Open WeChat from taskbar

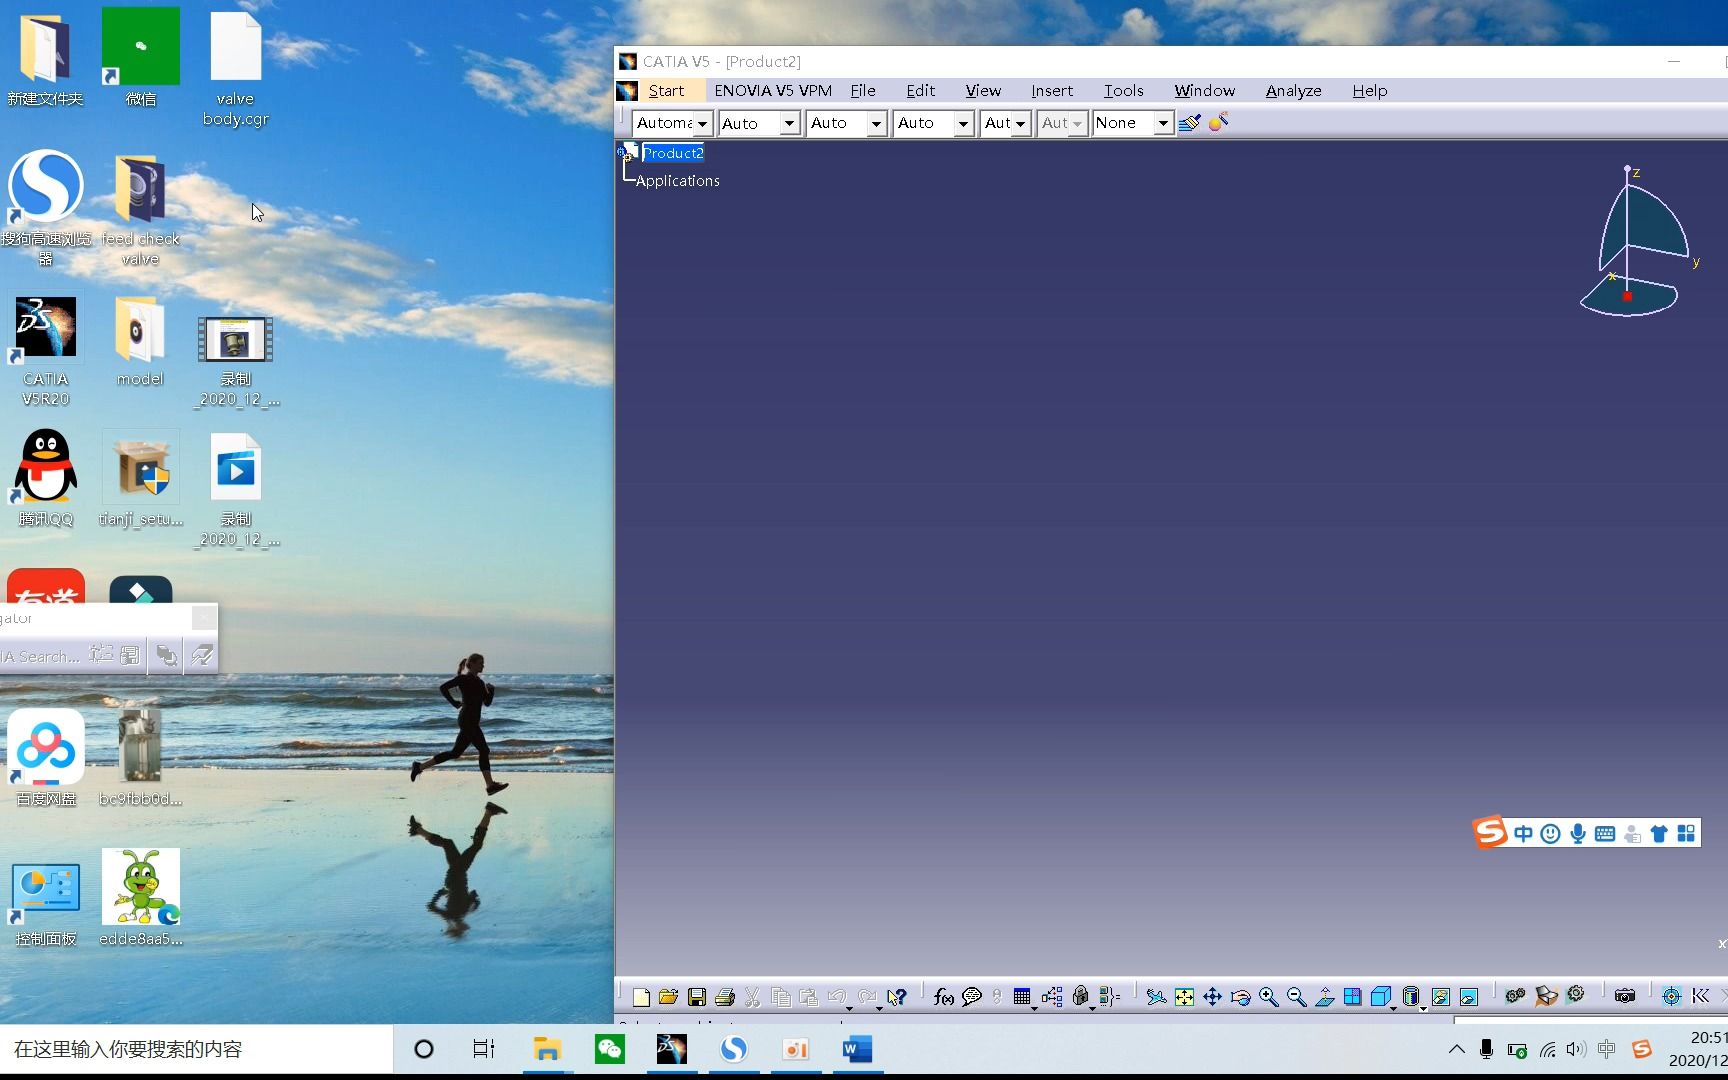tap(609, 1049)
